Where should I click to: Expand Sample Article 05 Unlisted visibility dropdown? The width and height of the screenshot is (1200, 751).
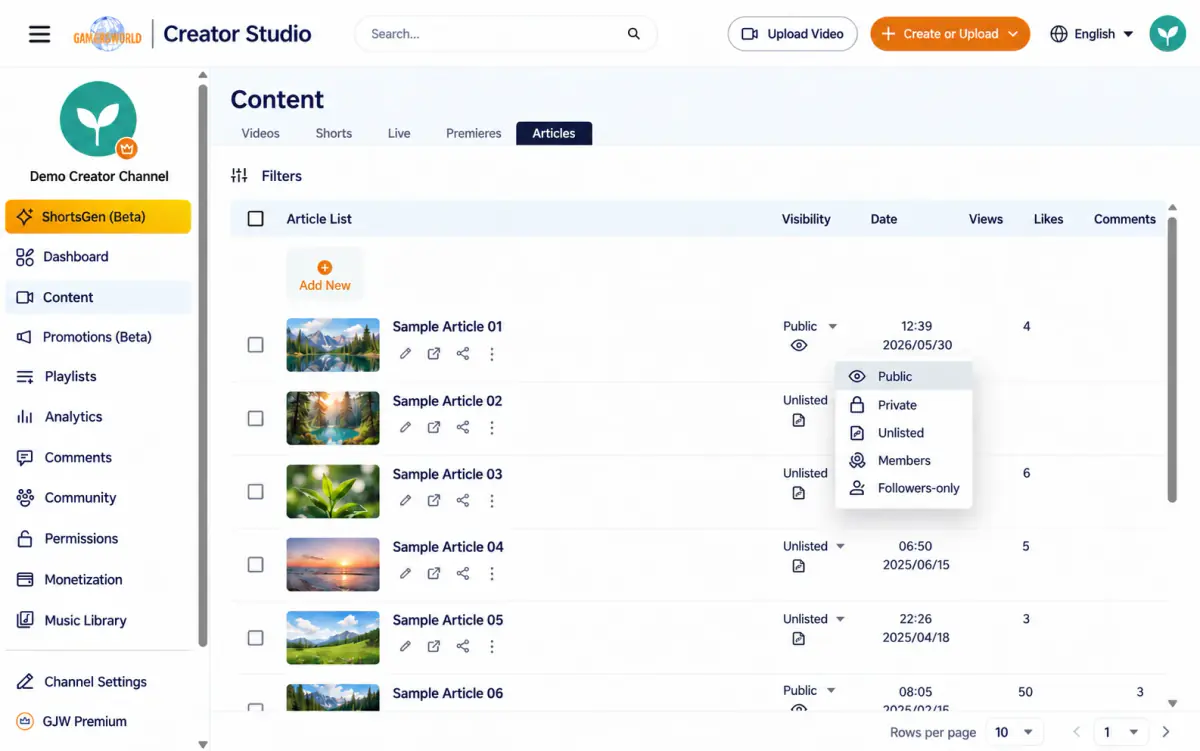[x=840, y=620]
